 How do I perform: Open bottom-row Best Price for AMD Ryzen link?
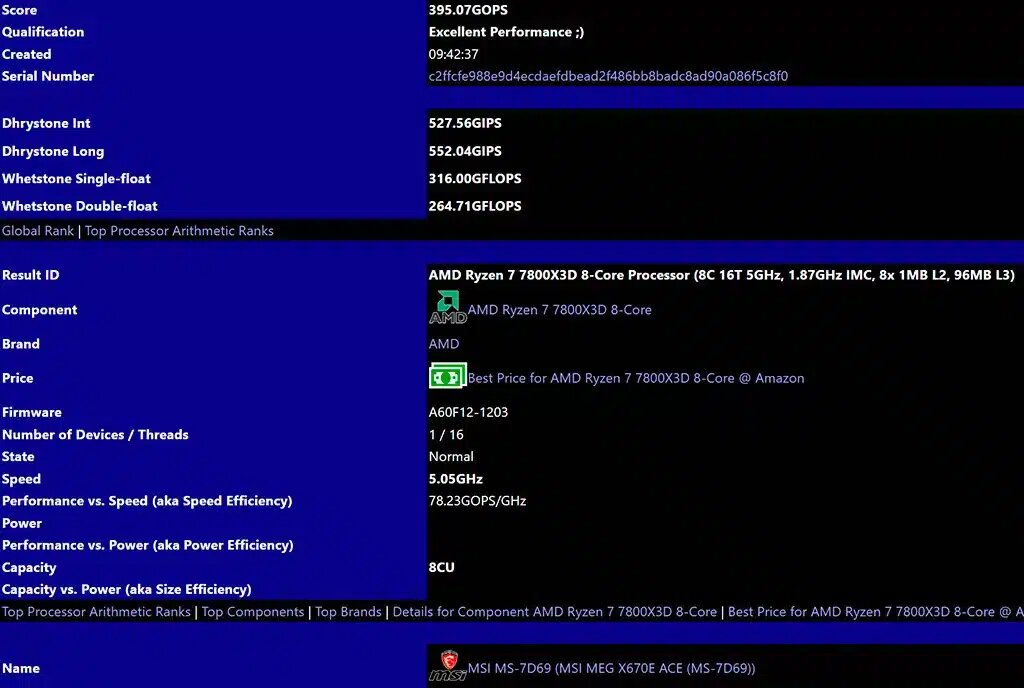(x=876, y=612)
